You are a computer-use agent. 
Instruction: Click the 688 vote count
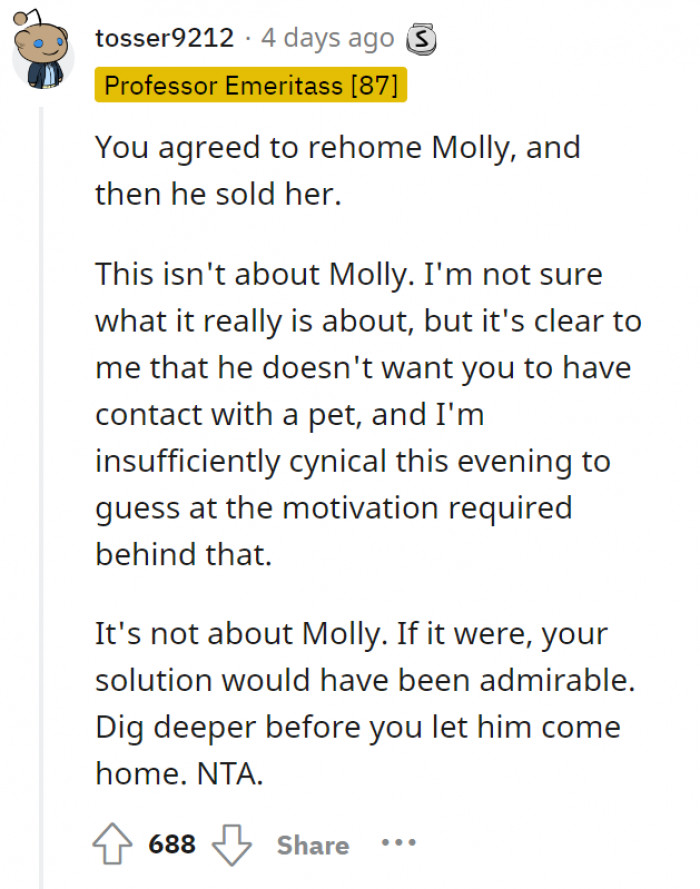click(x=172, y=845)
